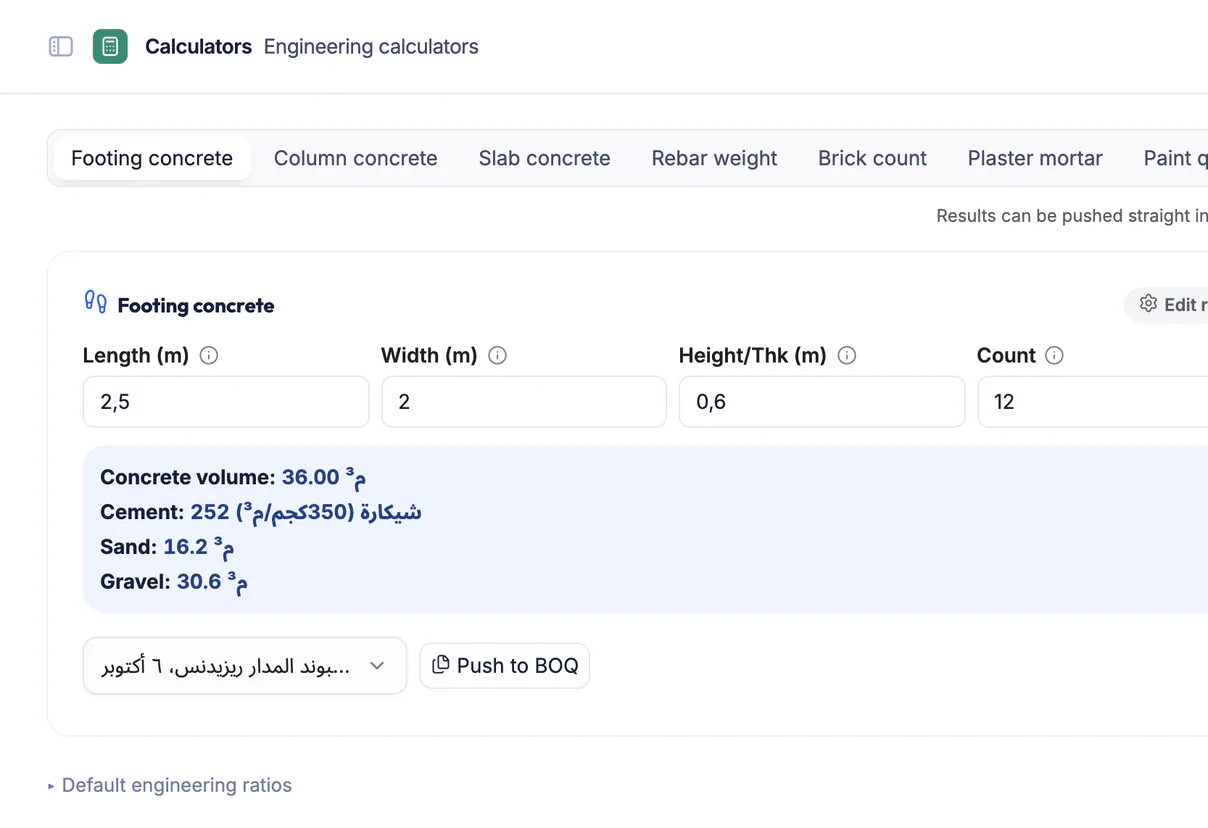Viewport: 1208px width, 828px height.
Task: Click the Calculators page title
Action: (x=198, y=46)
